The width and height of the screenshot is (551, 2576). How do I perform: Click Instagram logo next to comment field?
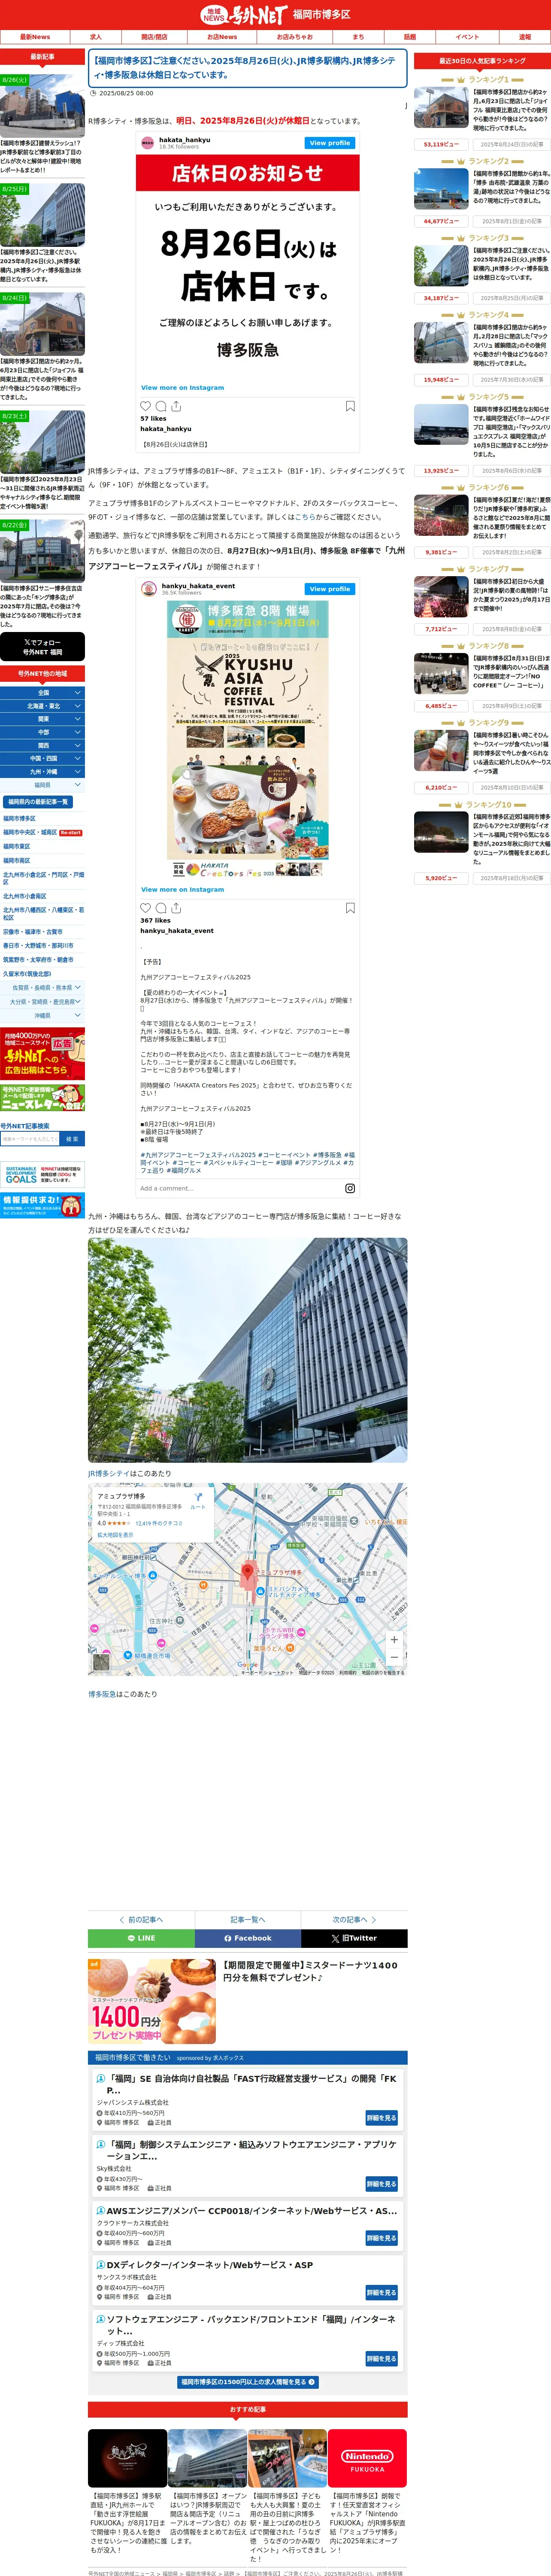click(x=350, y=1188)
